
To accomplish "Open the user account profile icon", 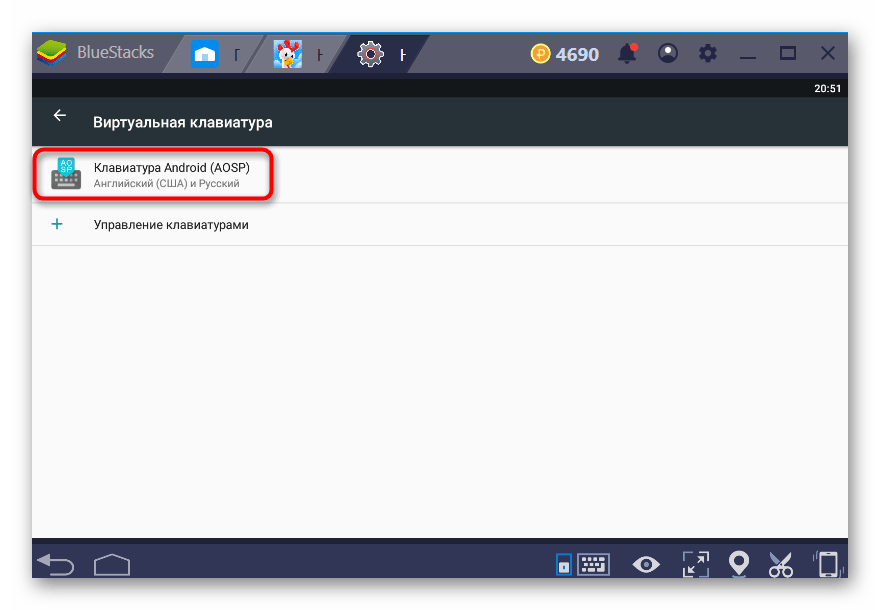I will (668, 53).
